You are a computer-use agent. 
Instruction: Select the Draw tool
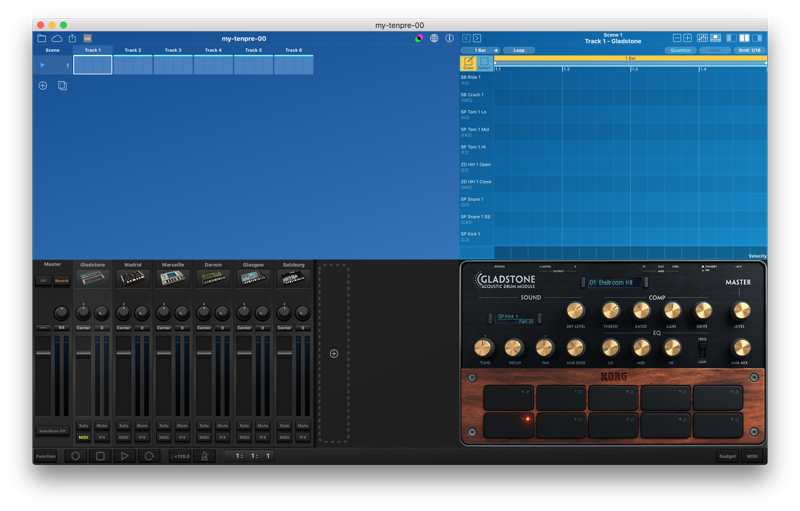[468, 63]
